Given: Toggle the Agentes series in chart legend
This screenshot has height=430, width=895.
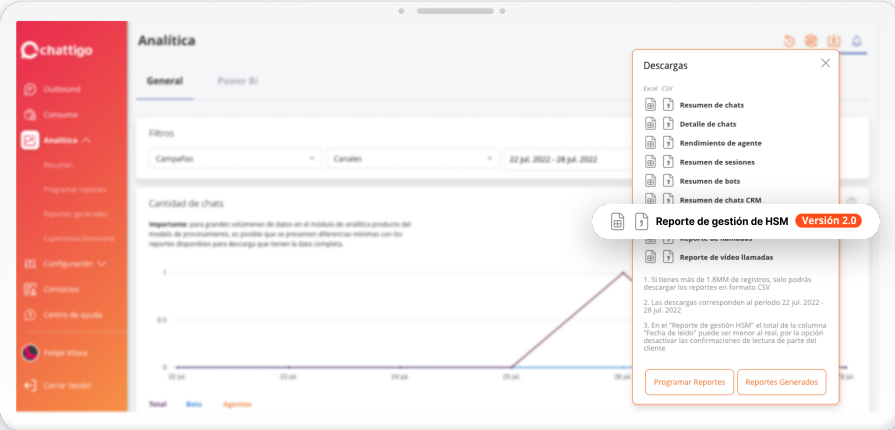Looking at the screenshot, I should point(236,404).
